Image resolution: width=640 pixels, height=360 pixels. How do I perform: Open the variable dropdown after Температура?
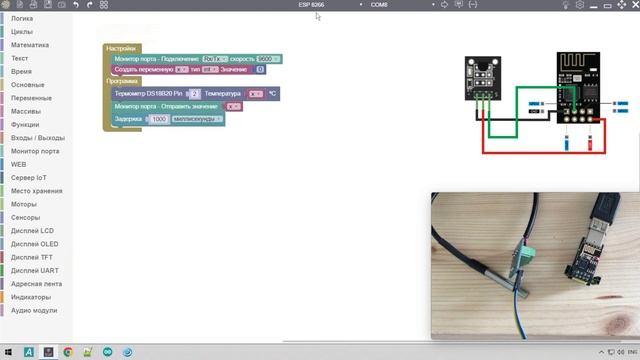click(256, 94)
